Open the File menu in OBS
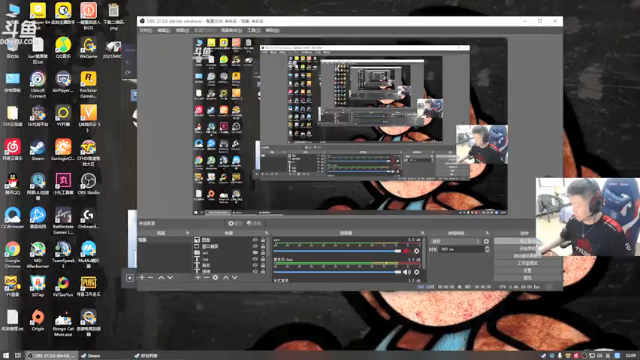 145,31
